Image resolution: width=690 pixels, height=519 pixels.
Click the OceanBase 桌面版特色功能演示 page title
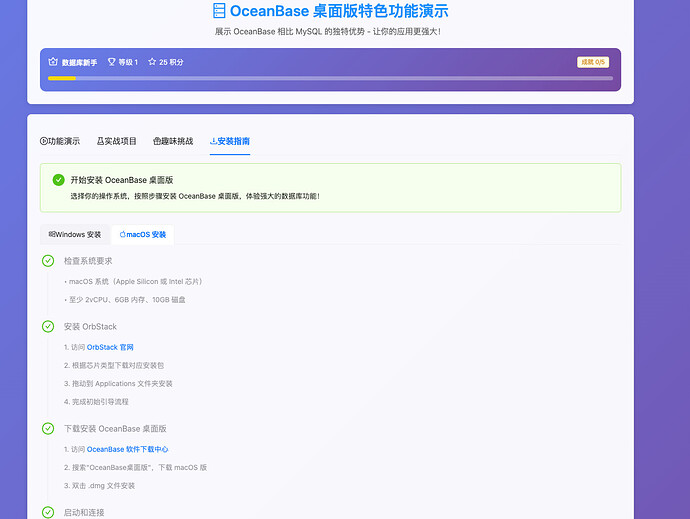coord(339,11)
